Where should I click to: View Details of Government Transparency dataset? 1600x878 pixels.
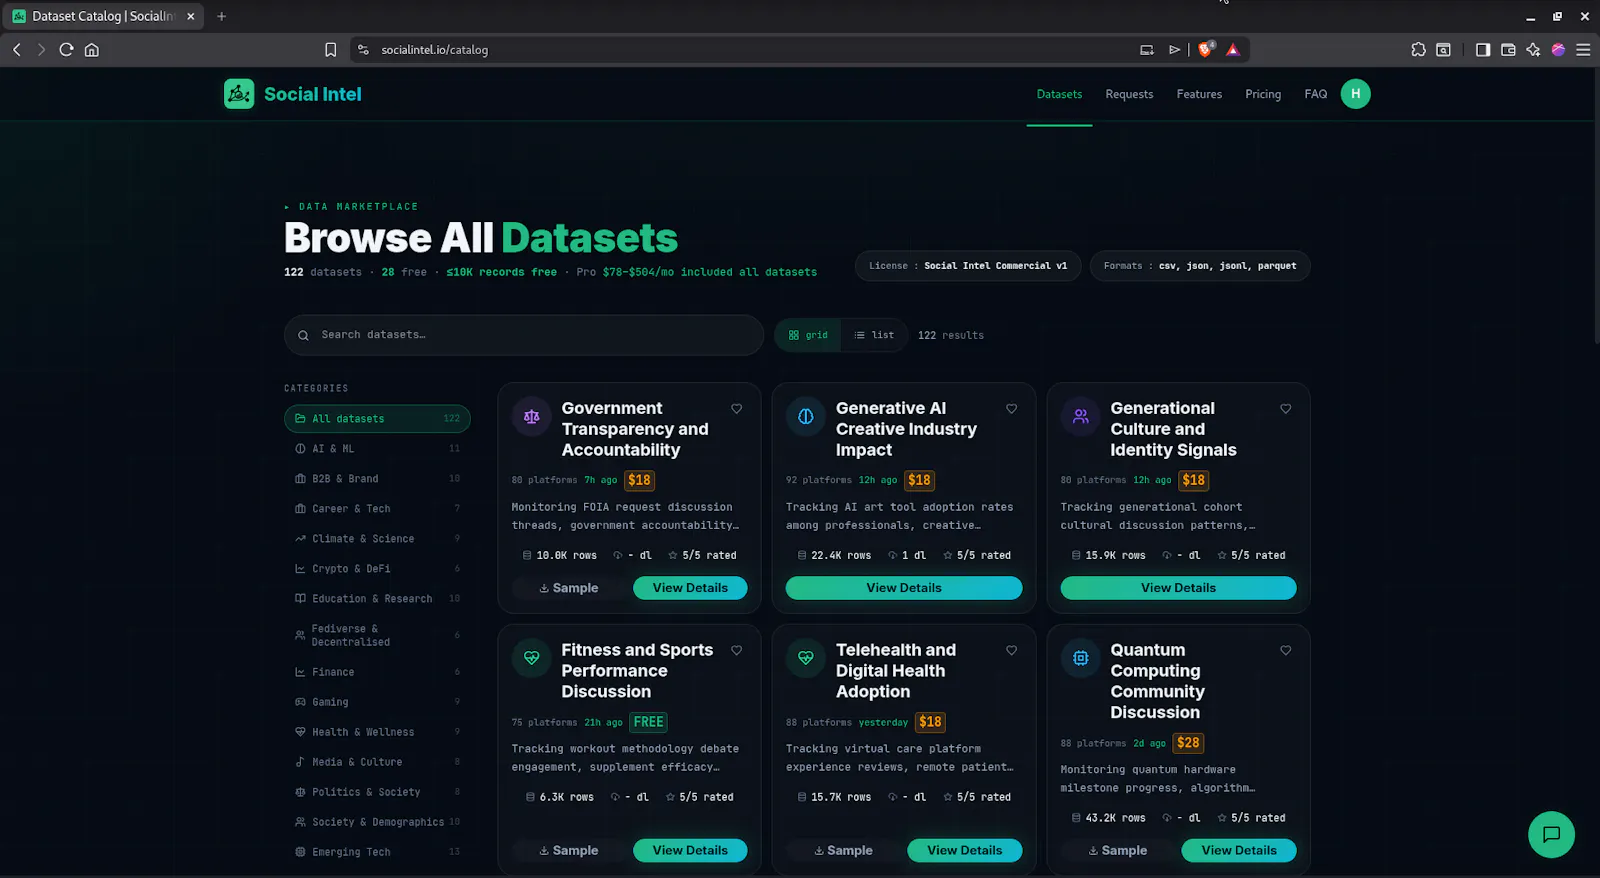690,588
